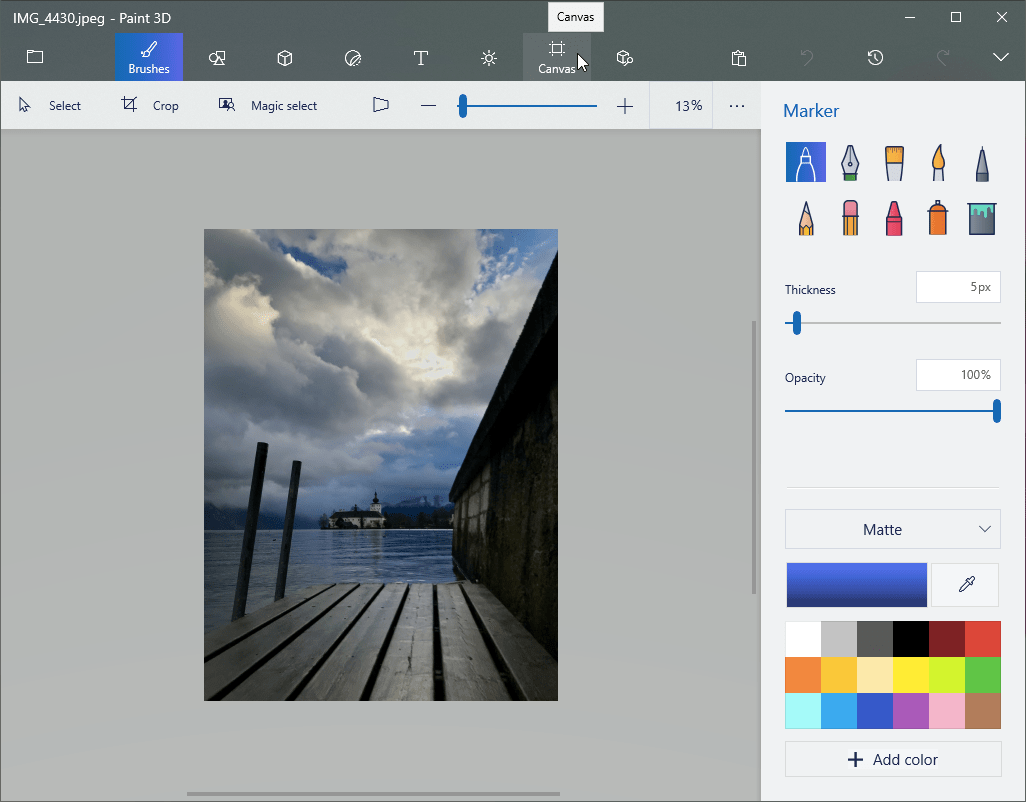Open the 2D shapes tab
Image resolution: width=1026 pixels, height=802 pixels.
(x=217, y=58)
